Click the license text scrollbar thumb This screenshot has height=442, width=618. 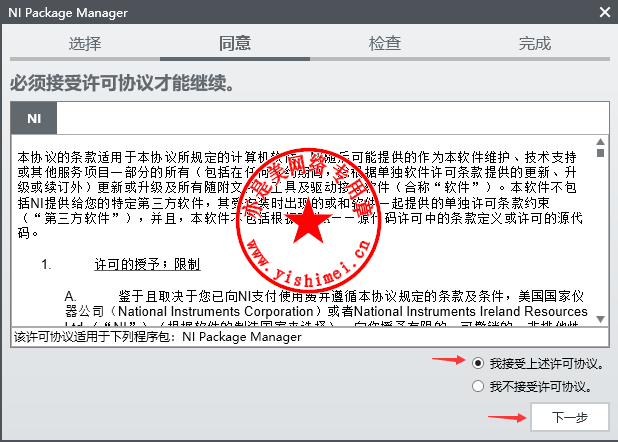[600, 153]
